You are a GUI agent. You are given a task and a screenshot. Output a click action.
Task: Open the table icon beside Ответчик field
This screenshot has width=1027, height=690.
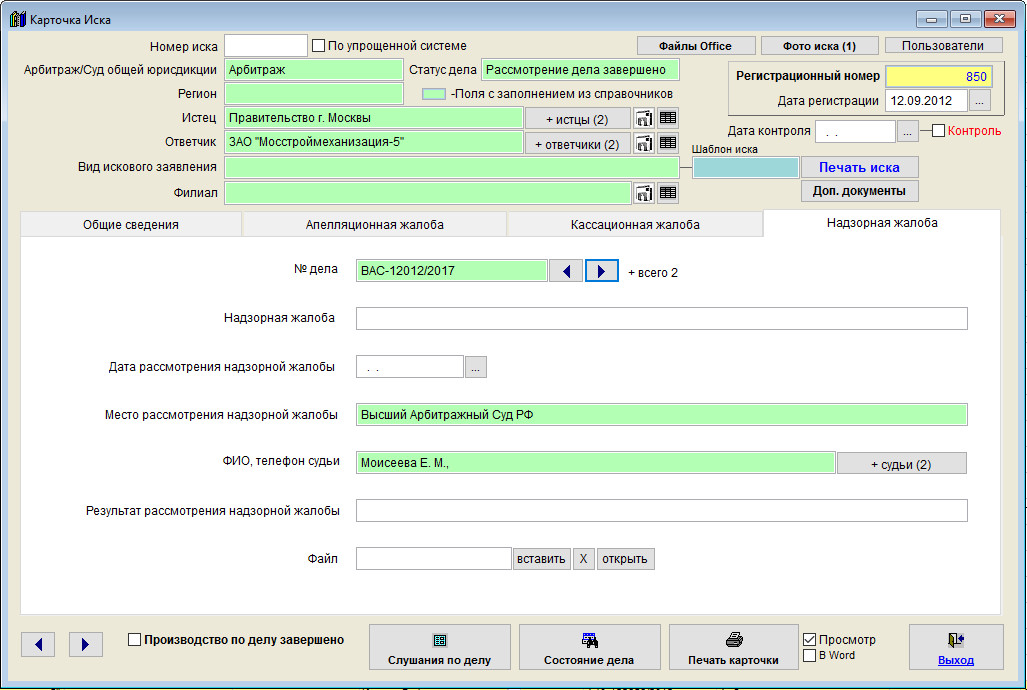coord(668,143)
